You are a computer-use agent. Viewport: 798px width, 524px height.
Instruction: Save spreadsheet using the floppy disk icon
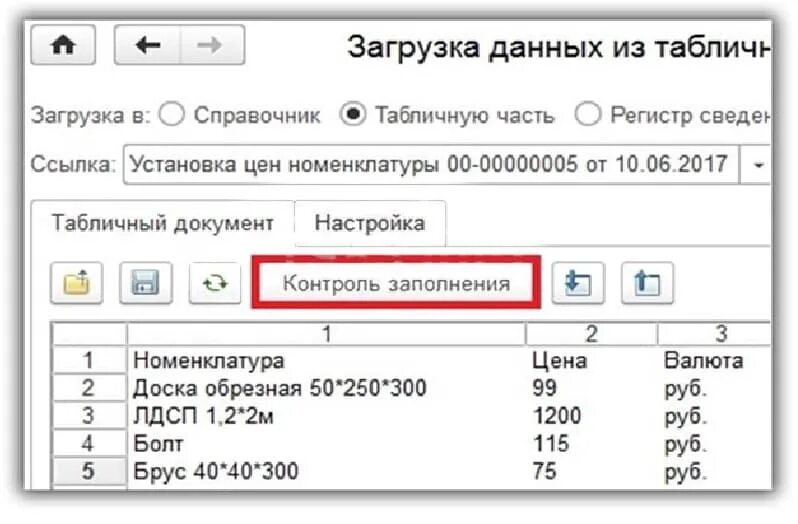point(146,283)
